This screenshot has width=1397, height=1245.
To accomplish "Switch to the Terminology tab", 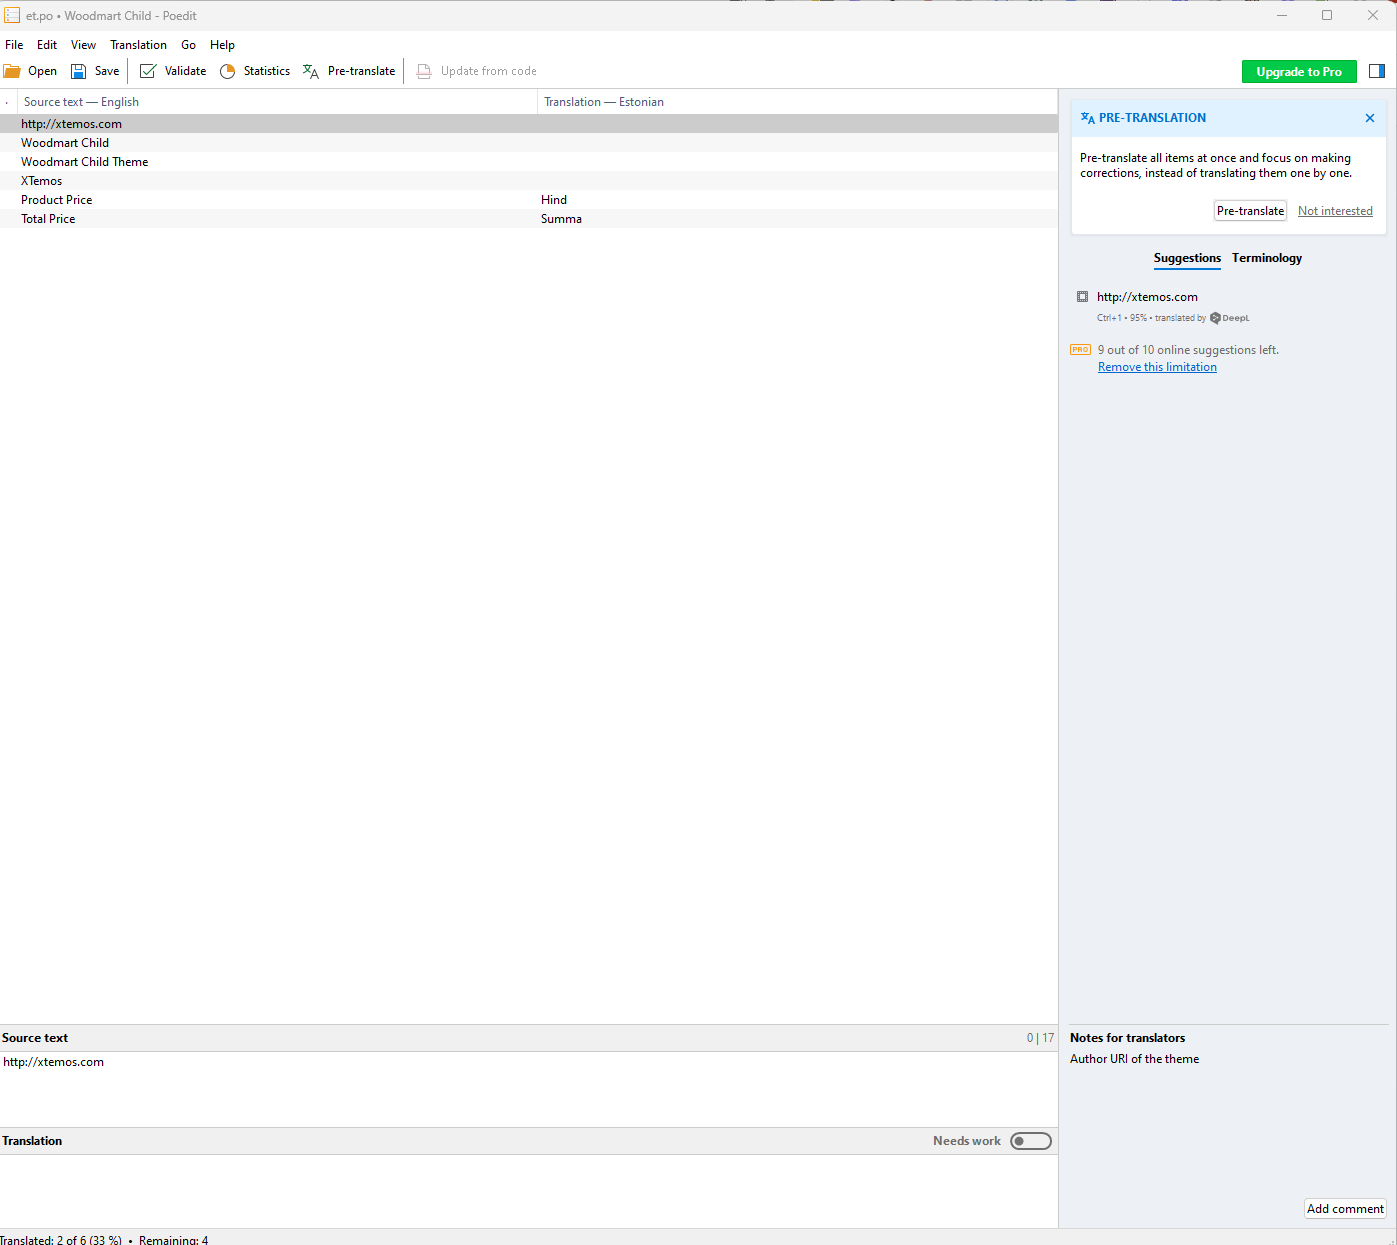I will click(1267, 258).
